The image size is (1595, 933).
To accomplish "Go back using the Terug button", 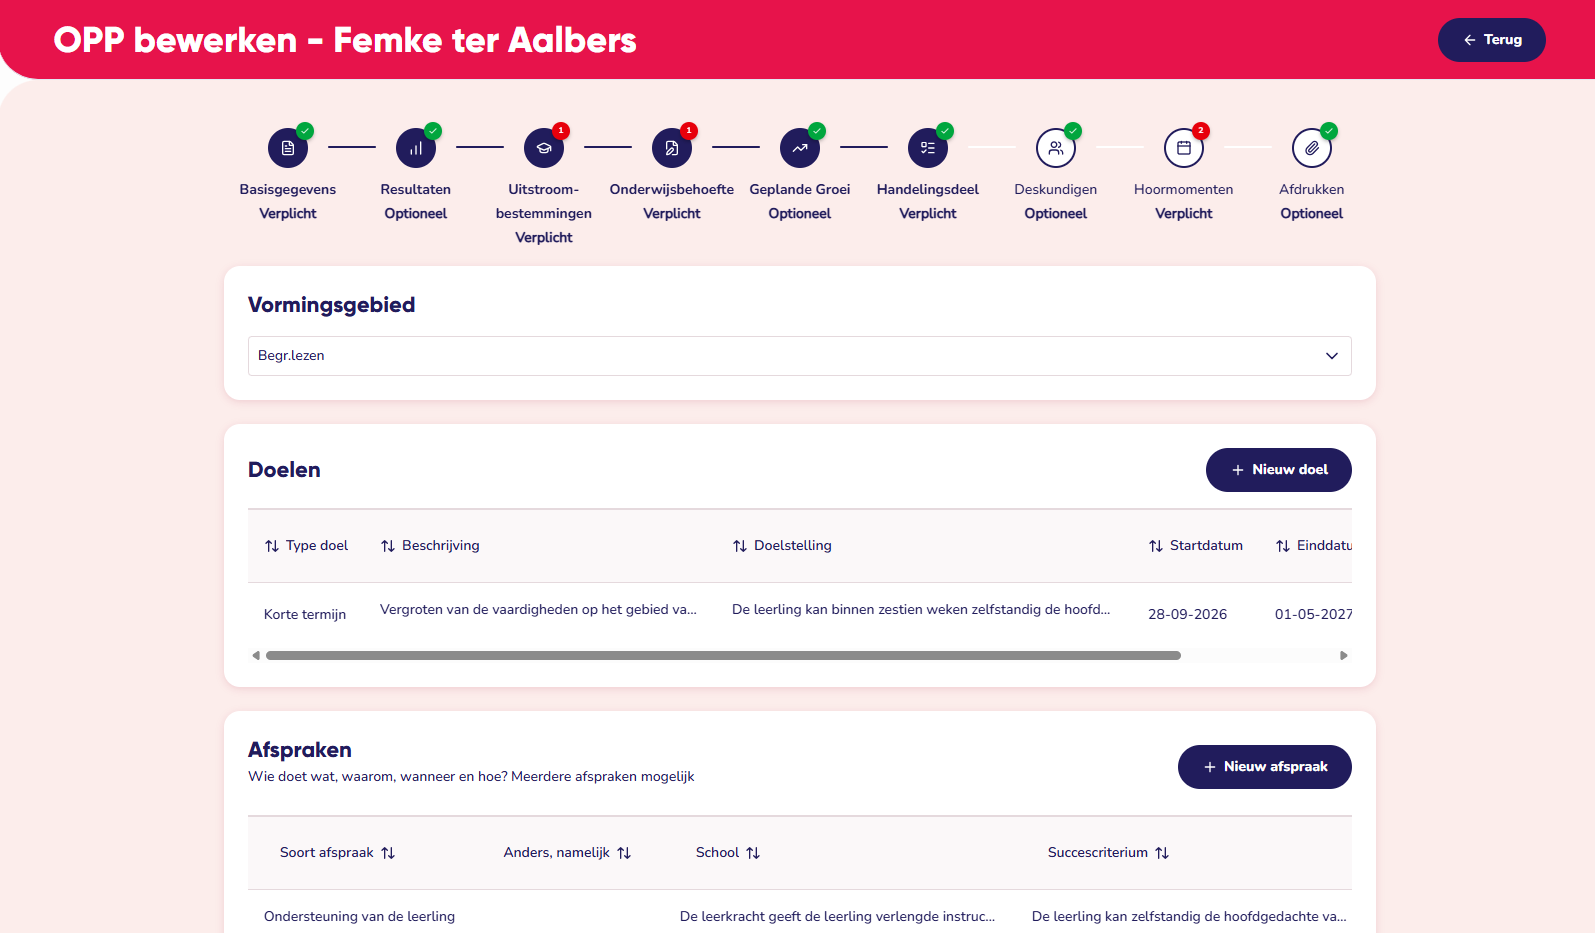I will pos(1492,40).
